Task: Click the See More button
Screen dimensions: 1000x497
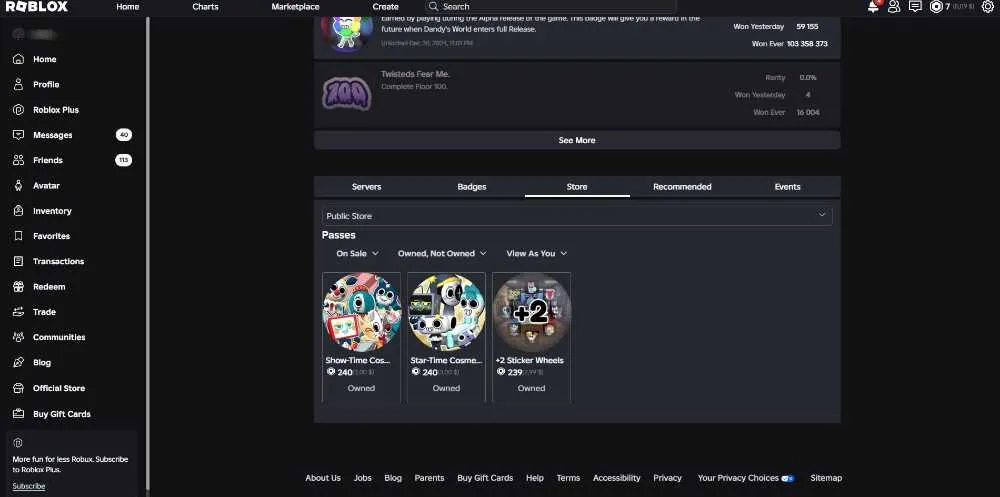Action: [577, 140]
